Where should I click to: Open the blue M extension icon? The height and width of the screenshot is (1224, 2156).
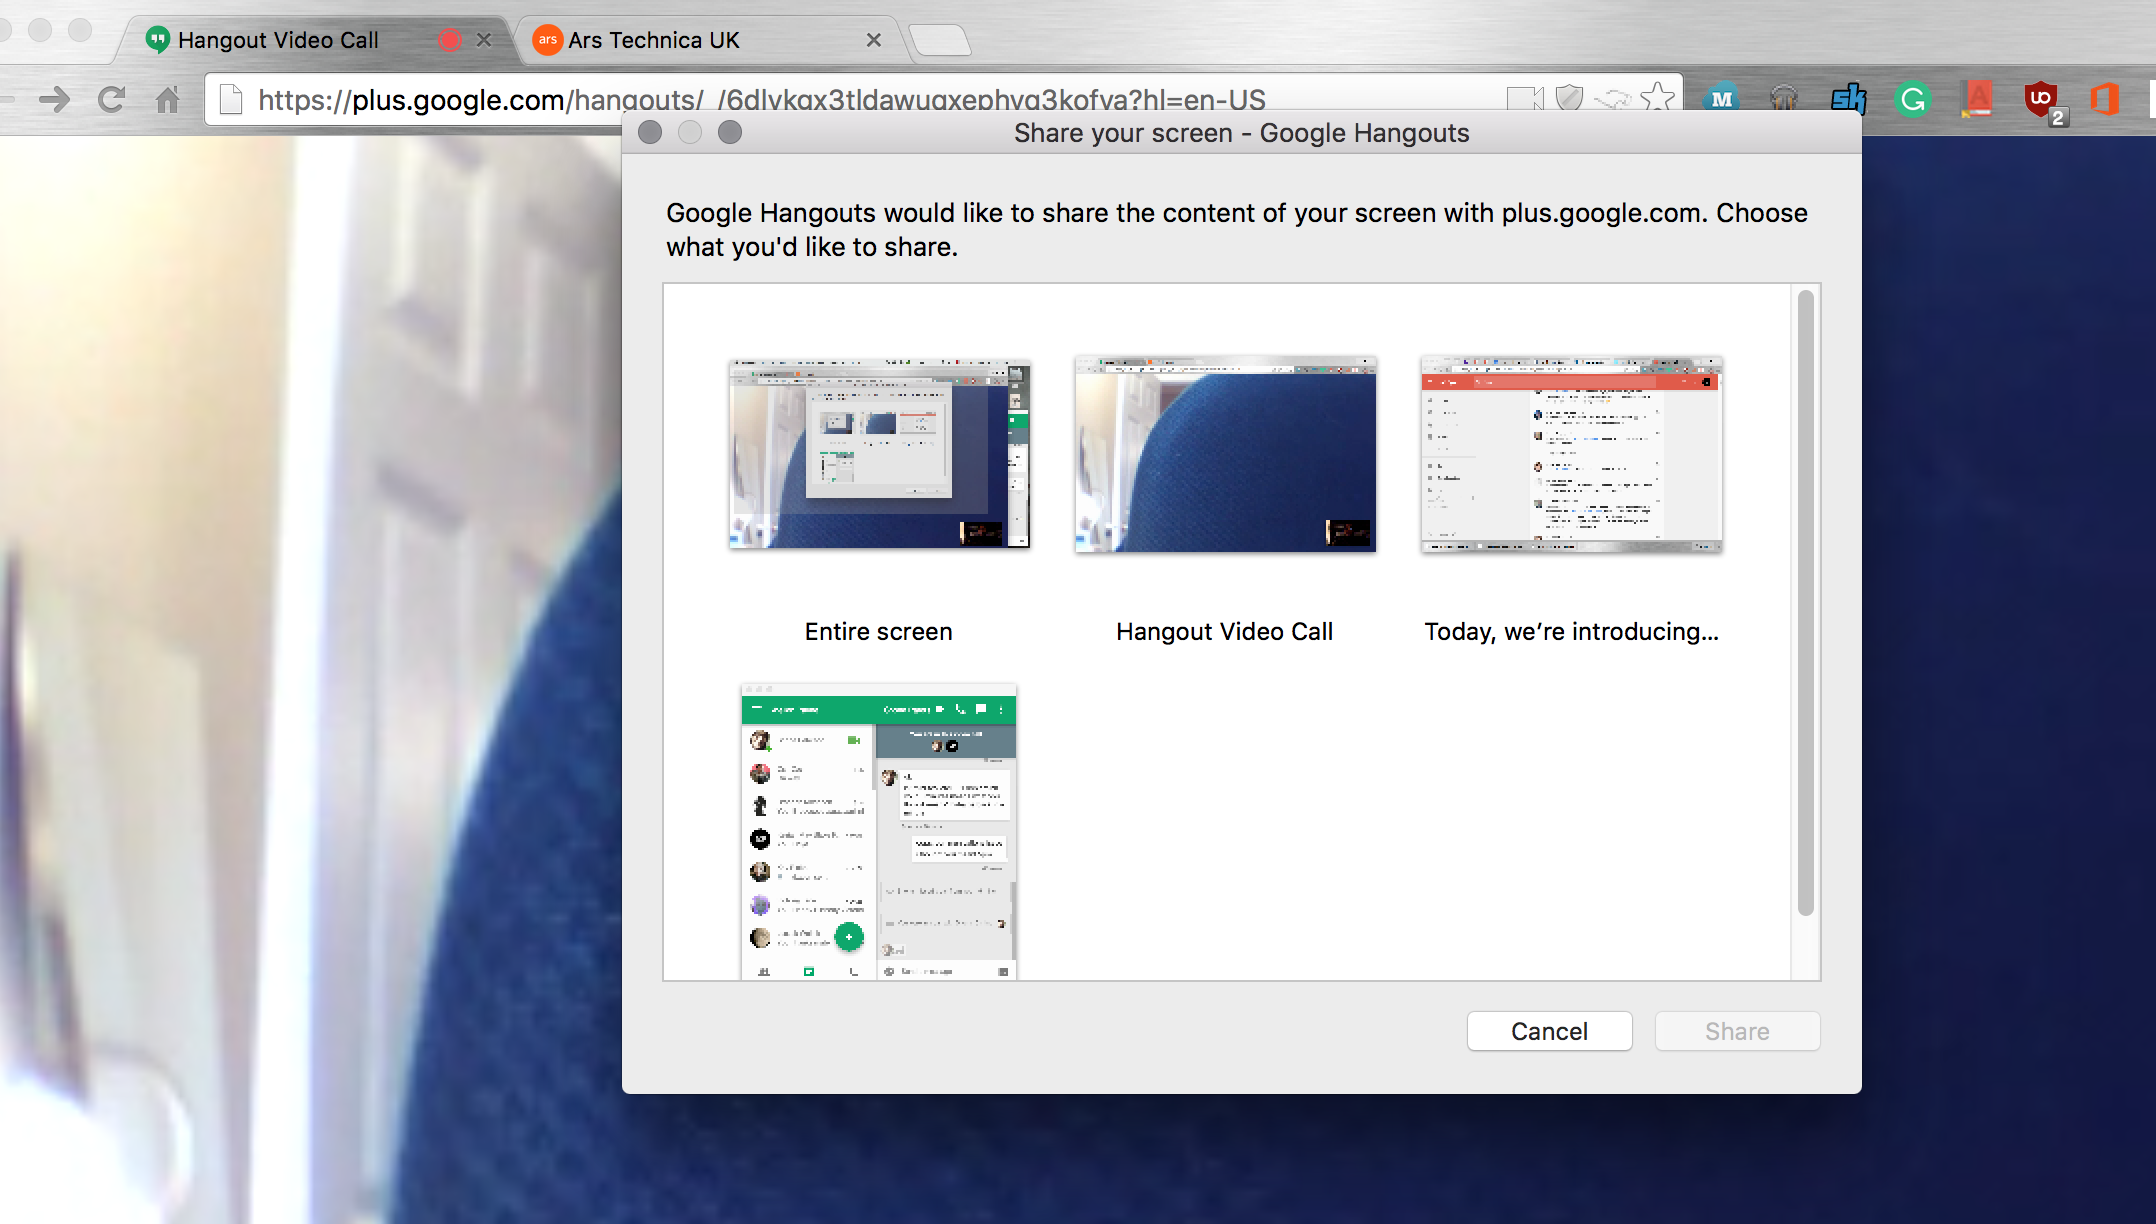[x=1722, y=99]
